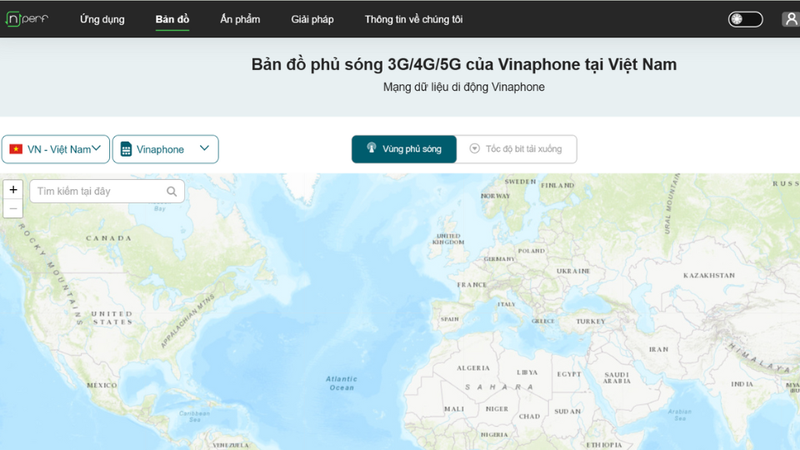
Task: Switch to Tốc độ bit tải xuống tab
Action: pos(516,149)
